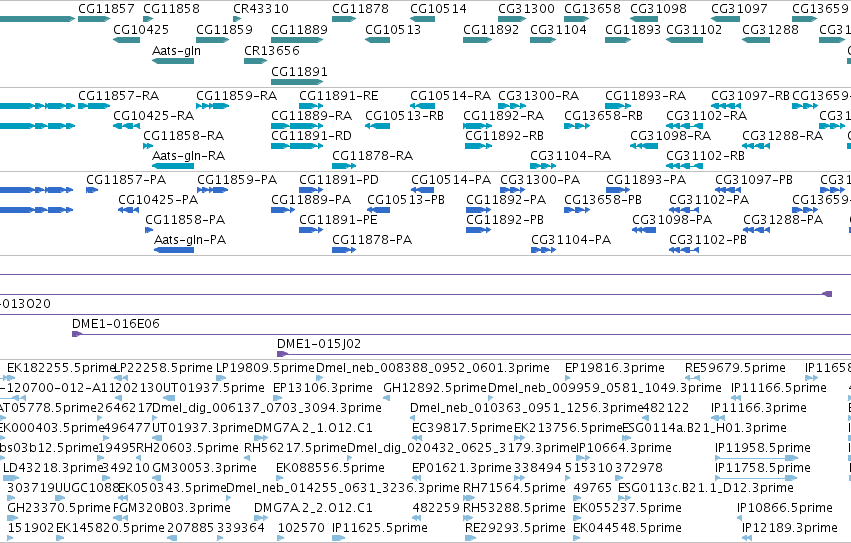Select the CG11859-PA protein label

click(237, 180)
